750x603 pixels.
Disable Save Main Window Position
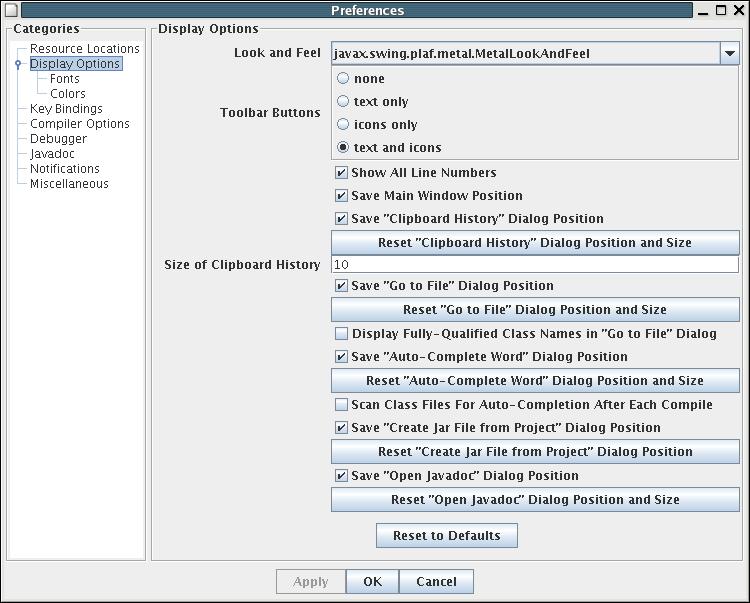coord(342,196)
